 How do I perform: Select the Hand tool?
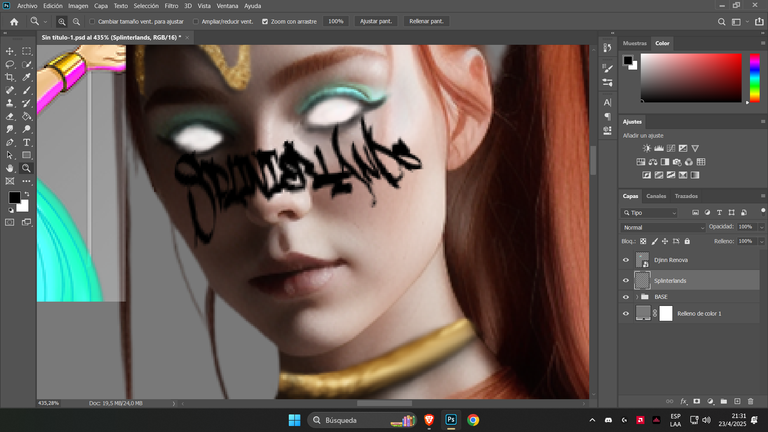click(9, 168)
